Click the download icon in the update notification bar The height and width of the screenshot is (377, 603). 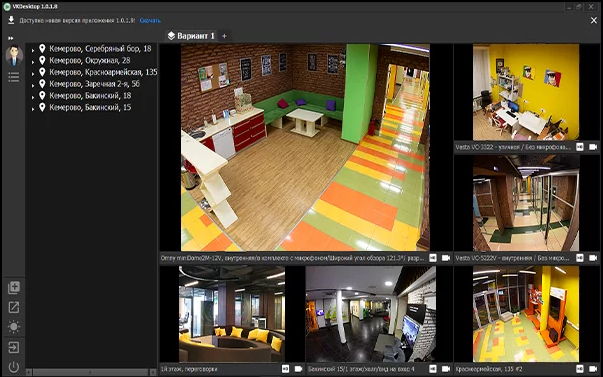click(11, 20)
